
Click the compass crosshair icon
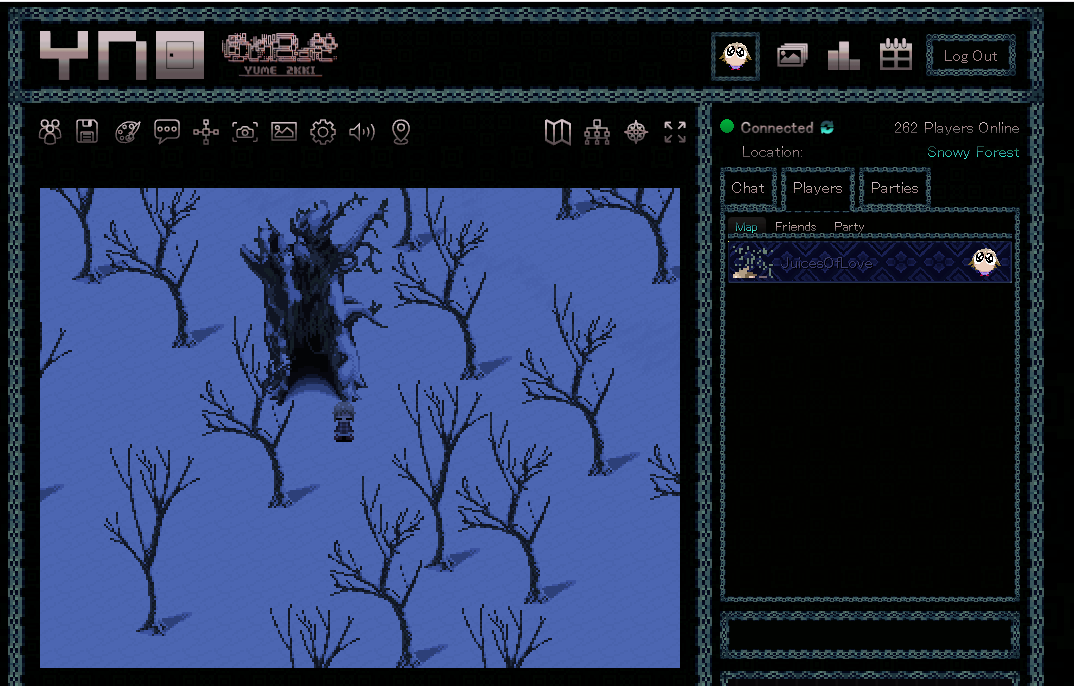point(636,131)
